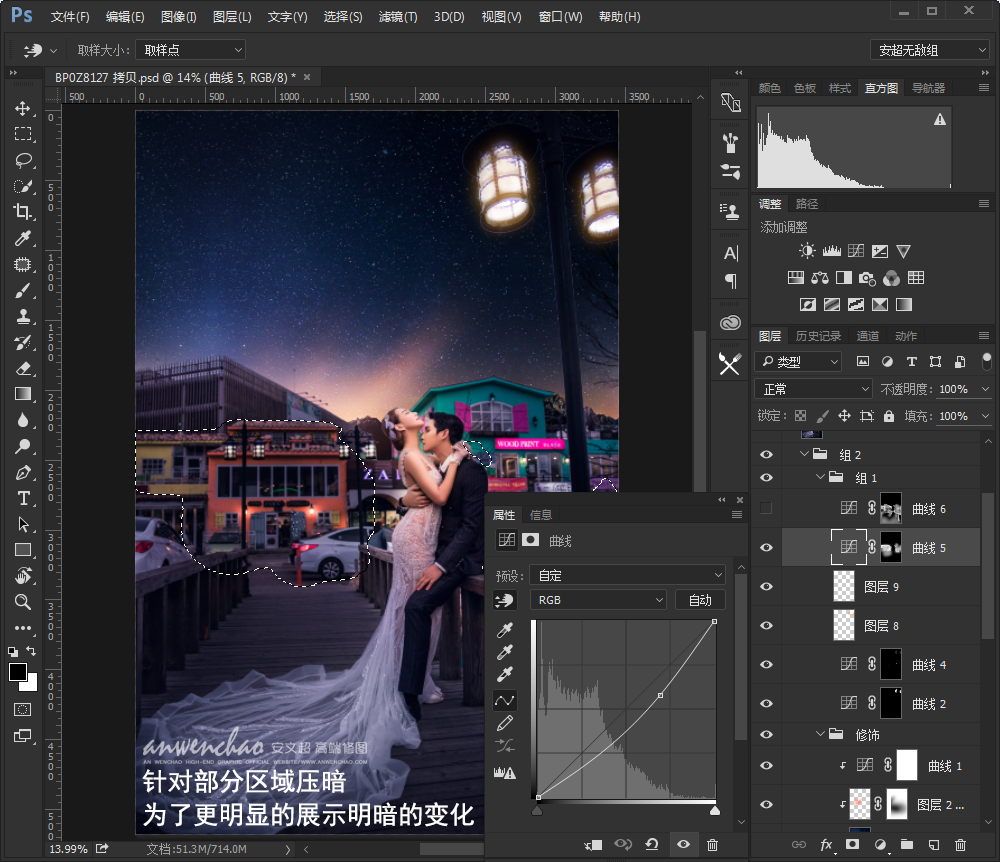This screenshot has height=862, width=1000.
Task: Select the 曲线 5 layer mask thumbnail
Action: pos(891,547)
